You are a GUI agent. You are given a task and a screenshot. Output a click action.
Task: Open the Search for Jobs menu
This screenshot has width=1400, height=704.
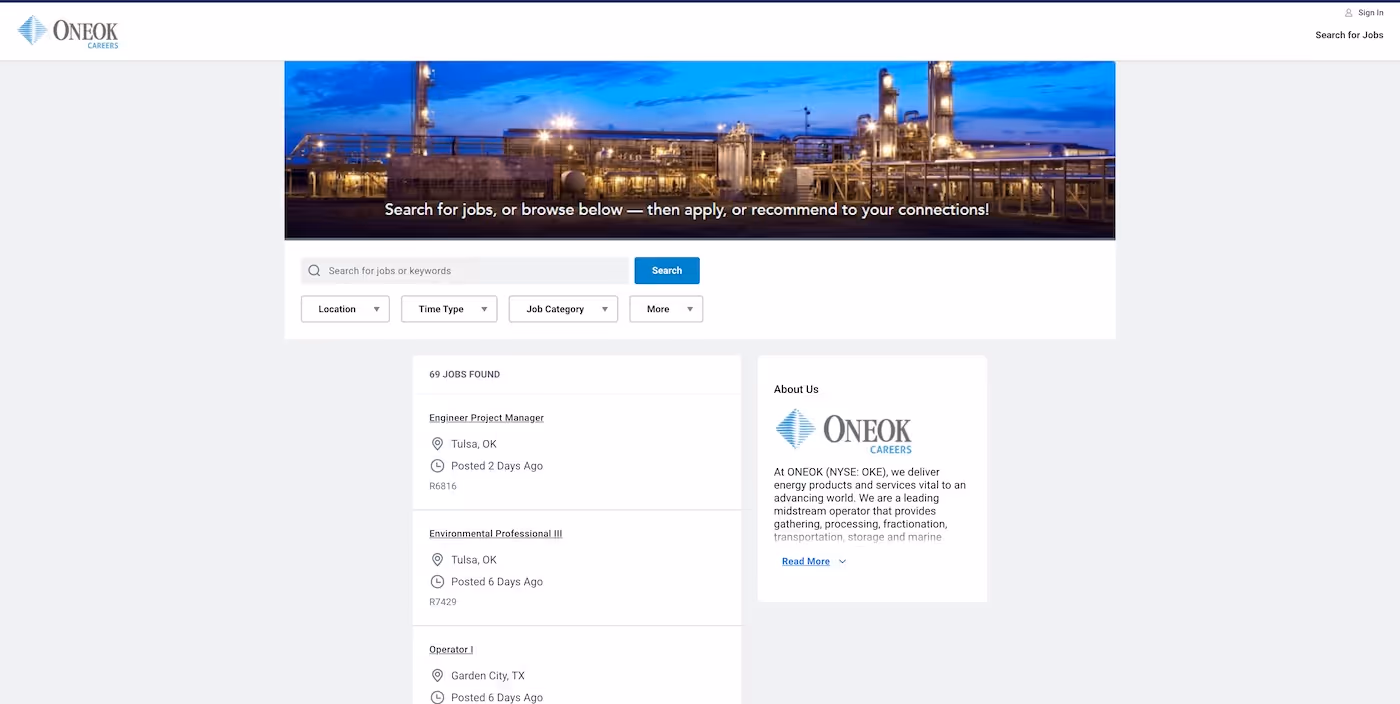pyautogui.click(x=1349, y=34)
